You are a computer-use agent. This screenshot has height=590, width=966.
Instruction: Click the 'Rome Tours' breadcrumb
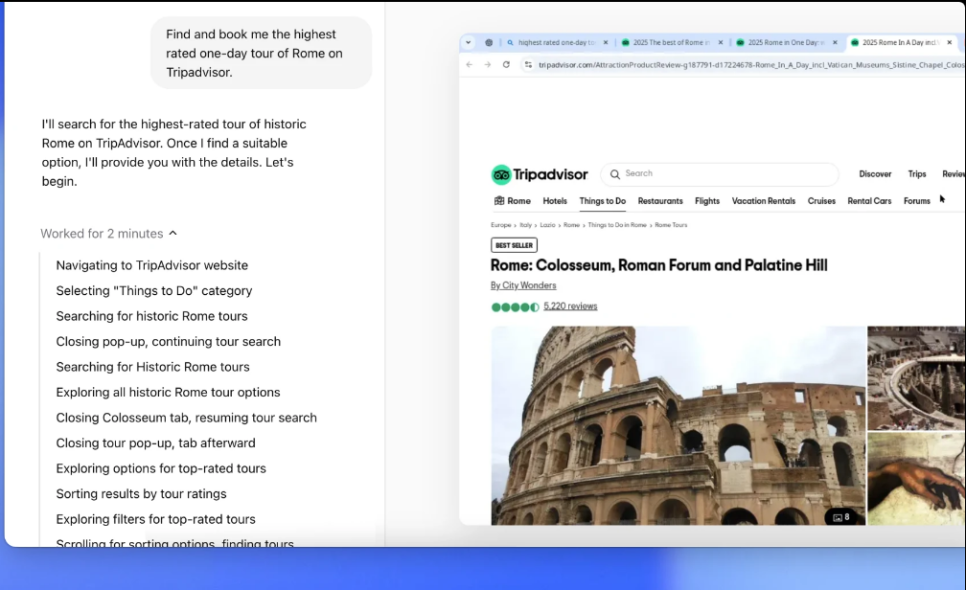671,225
